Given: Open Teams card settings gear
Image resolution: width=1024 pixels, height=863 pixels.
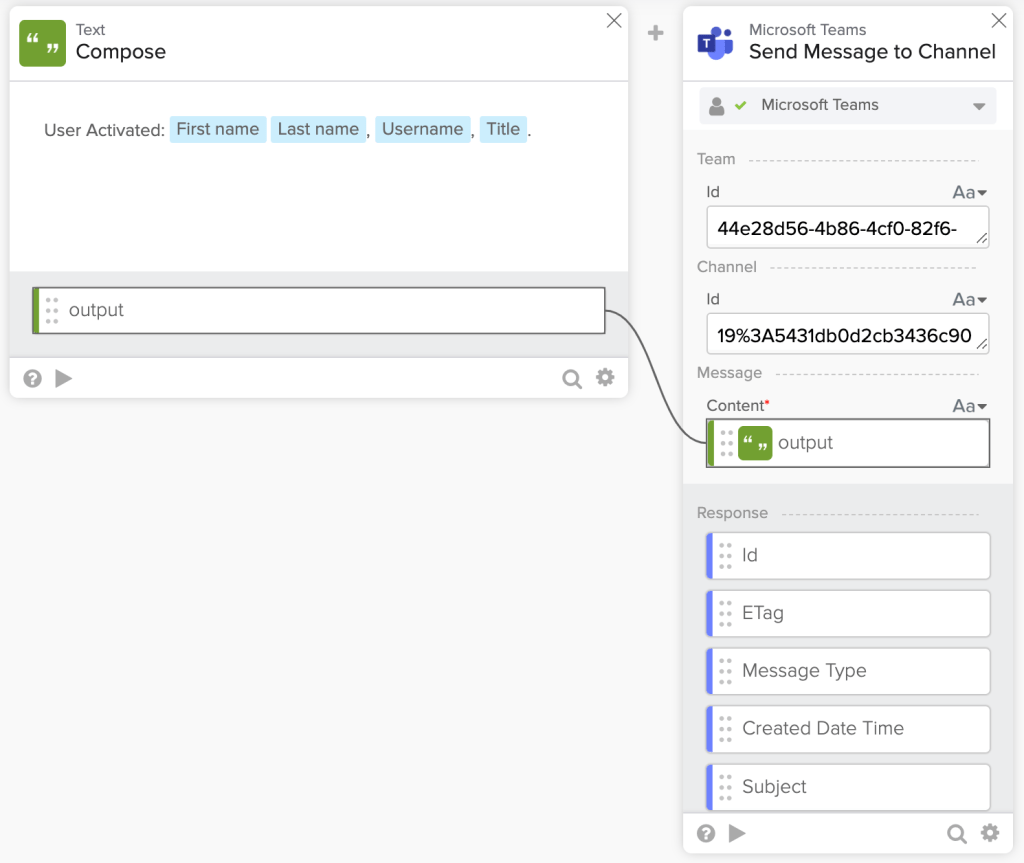Looking at the screenshot, I should pos(989,832).
